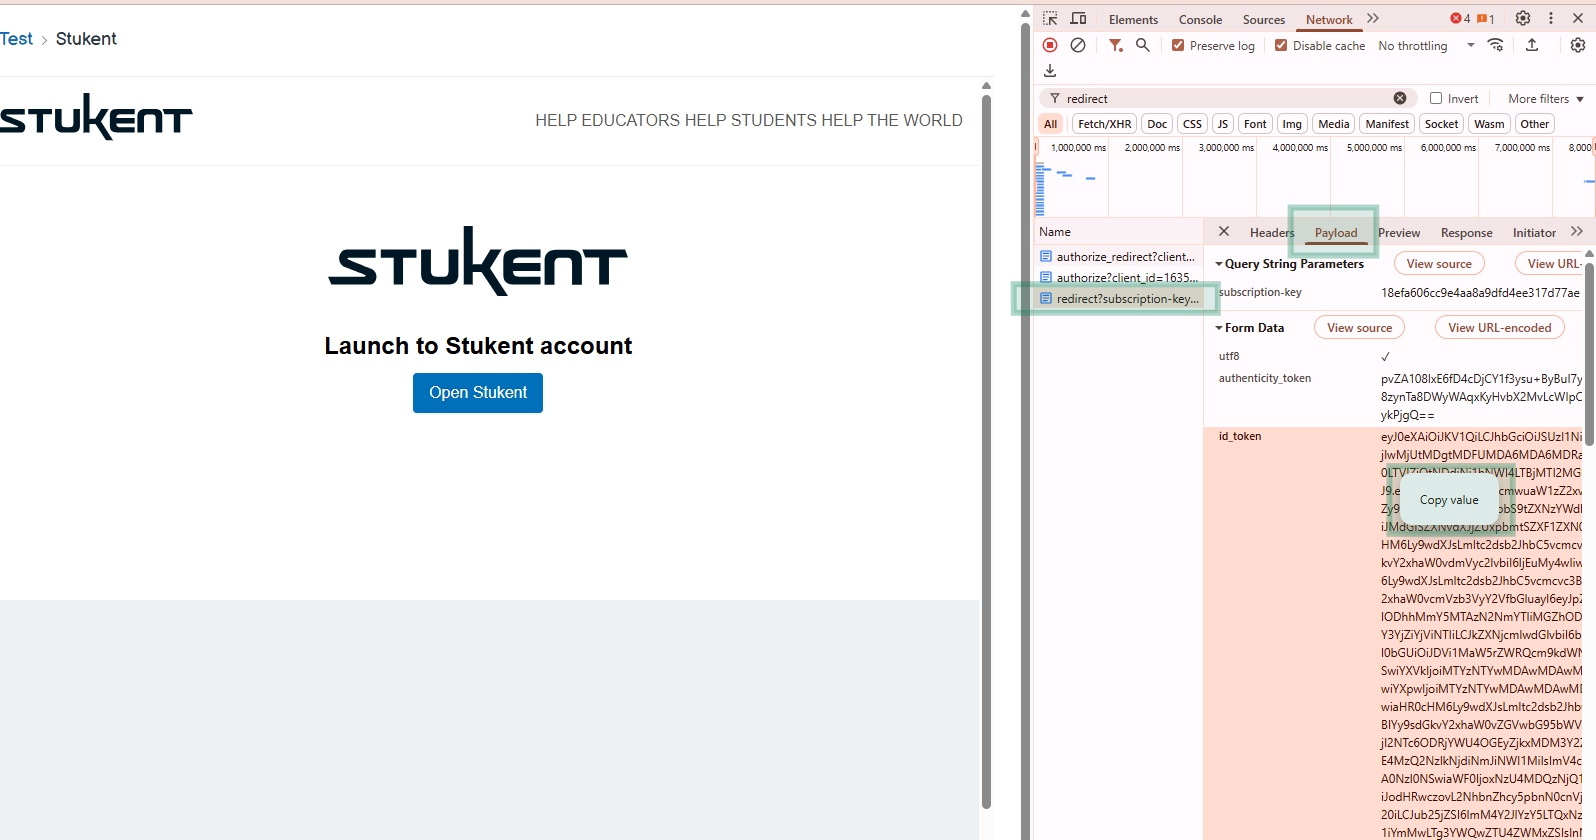The image size is (1596, 840).
Task: Click the Name column header
Action: coord(1118,232)
